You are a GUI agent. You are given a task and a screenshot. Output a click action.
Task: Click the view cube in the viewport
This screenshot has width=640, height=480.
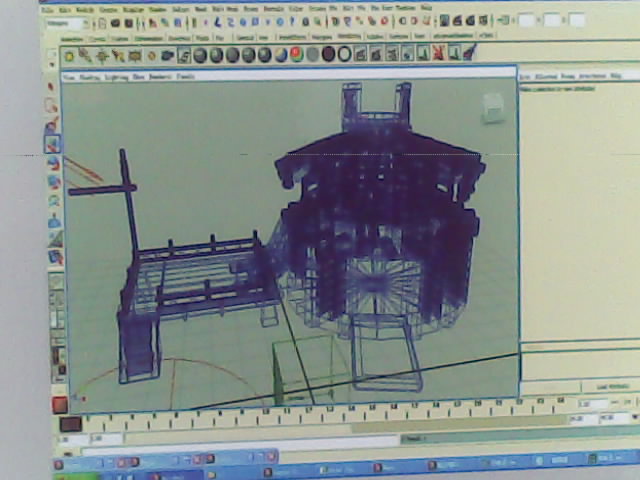[492, 108]
